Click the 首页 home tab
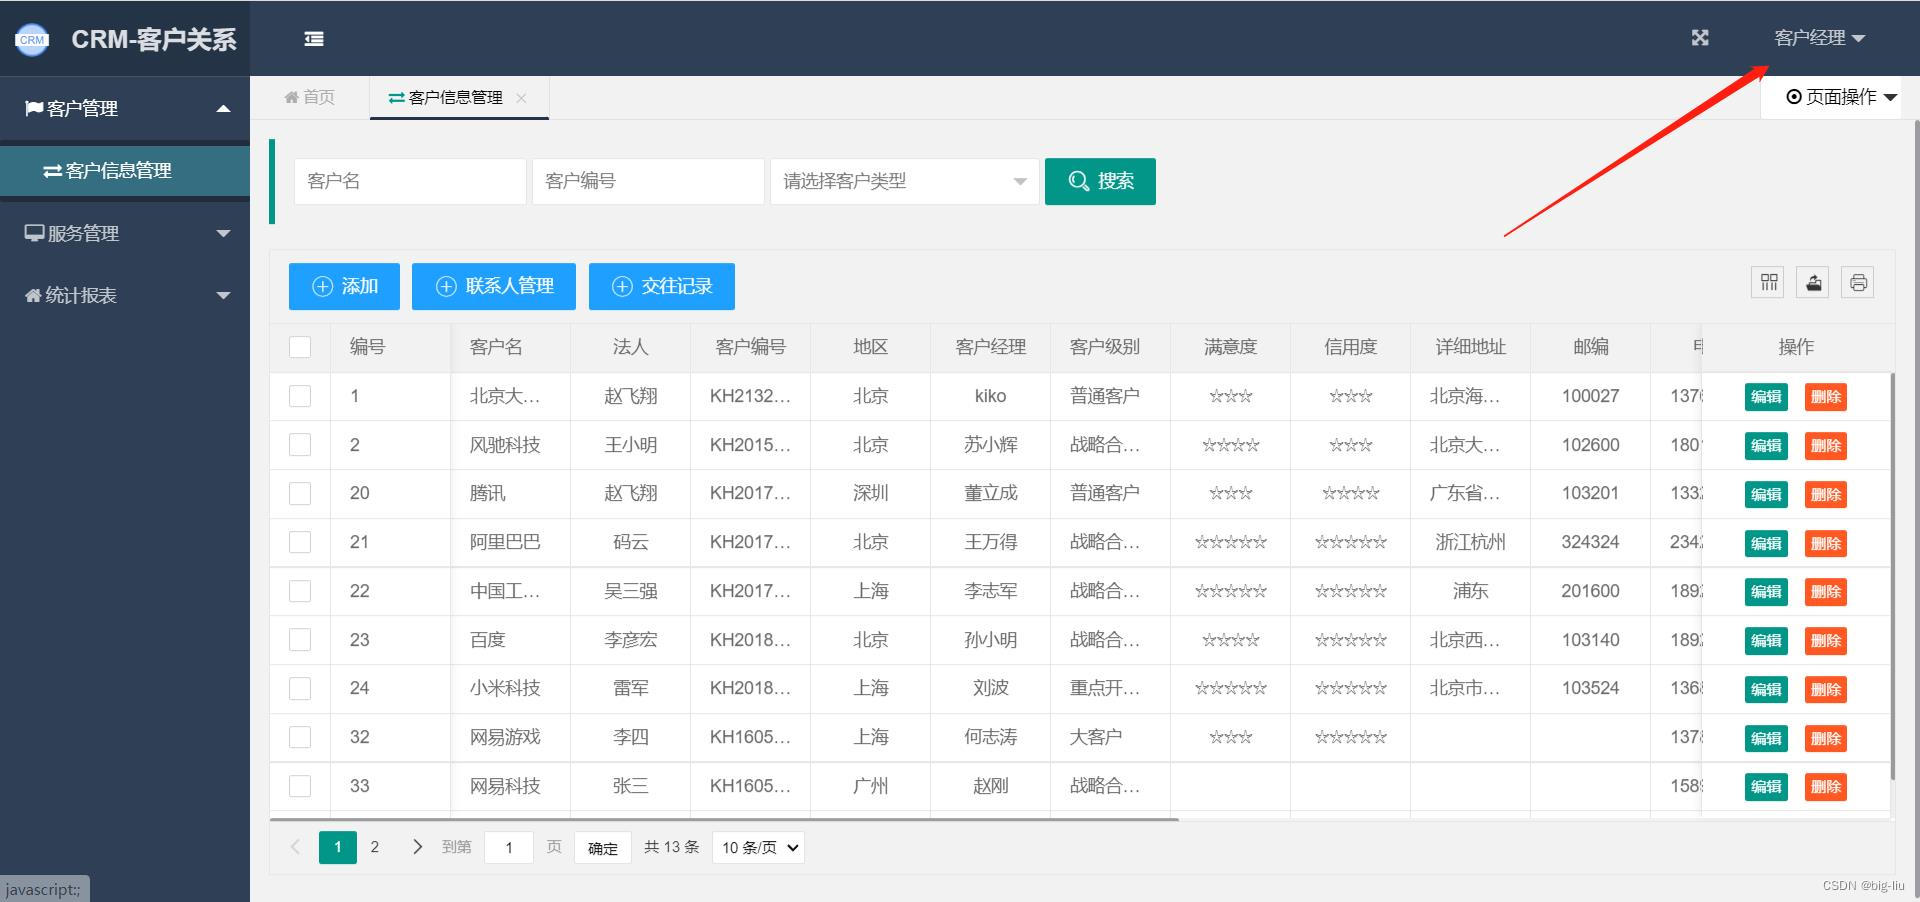This screenshot has width=1920, height=902. 310,97
